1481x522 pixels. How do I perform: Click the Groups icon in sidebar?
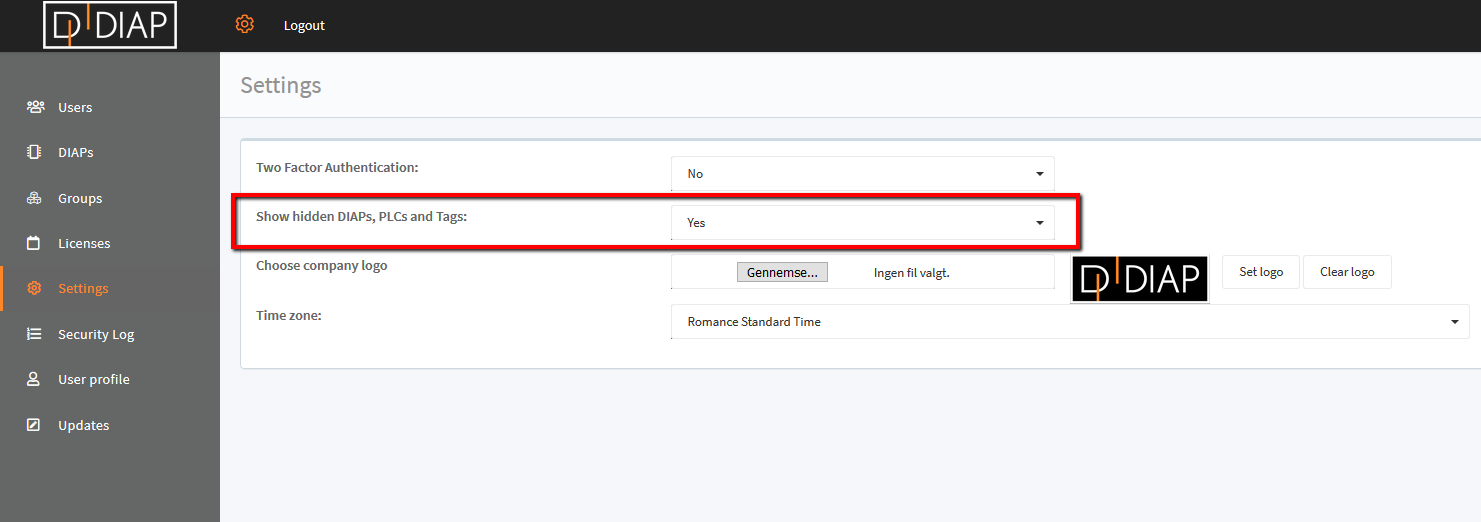click(x=34, y=198)
